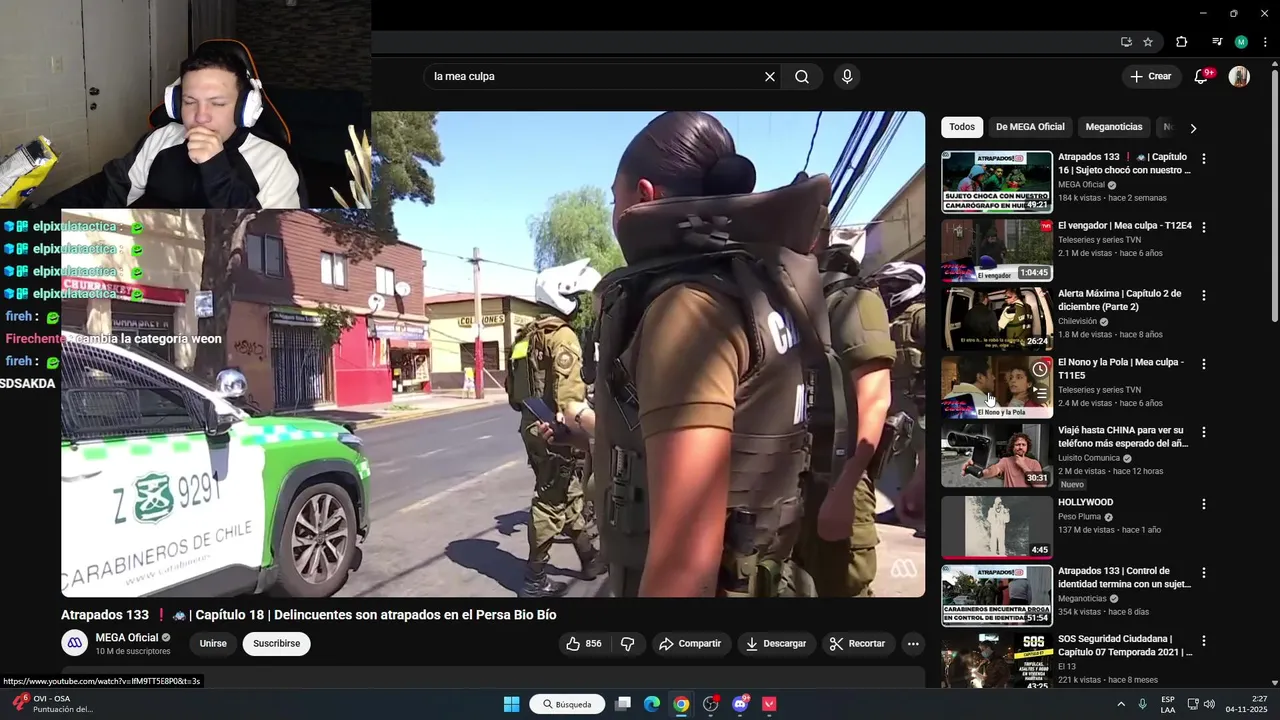The width and height of the screenshot is (1280, 720).
Task: Click 'Luisito Comunica' channel name
Action: [1089, 458]
